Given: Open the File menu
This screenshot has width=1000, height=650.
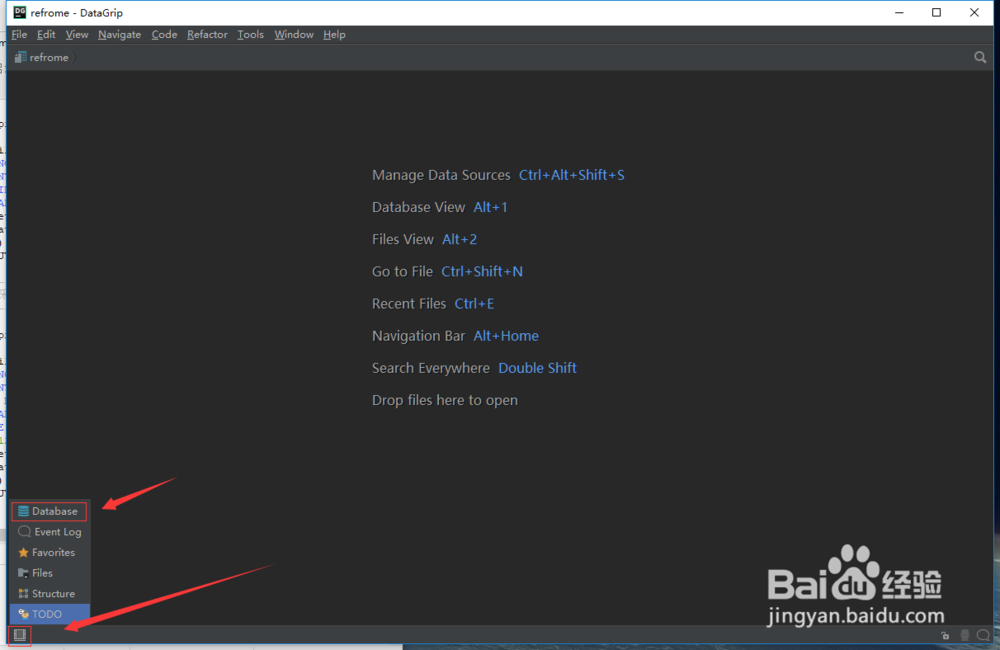Looking at the screenshot, I should [19, 34].
